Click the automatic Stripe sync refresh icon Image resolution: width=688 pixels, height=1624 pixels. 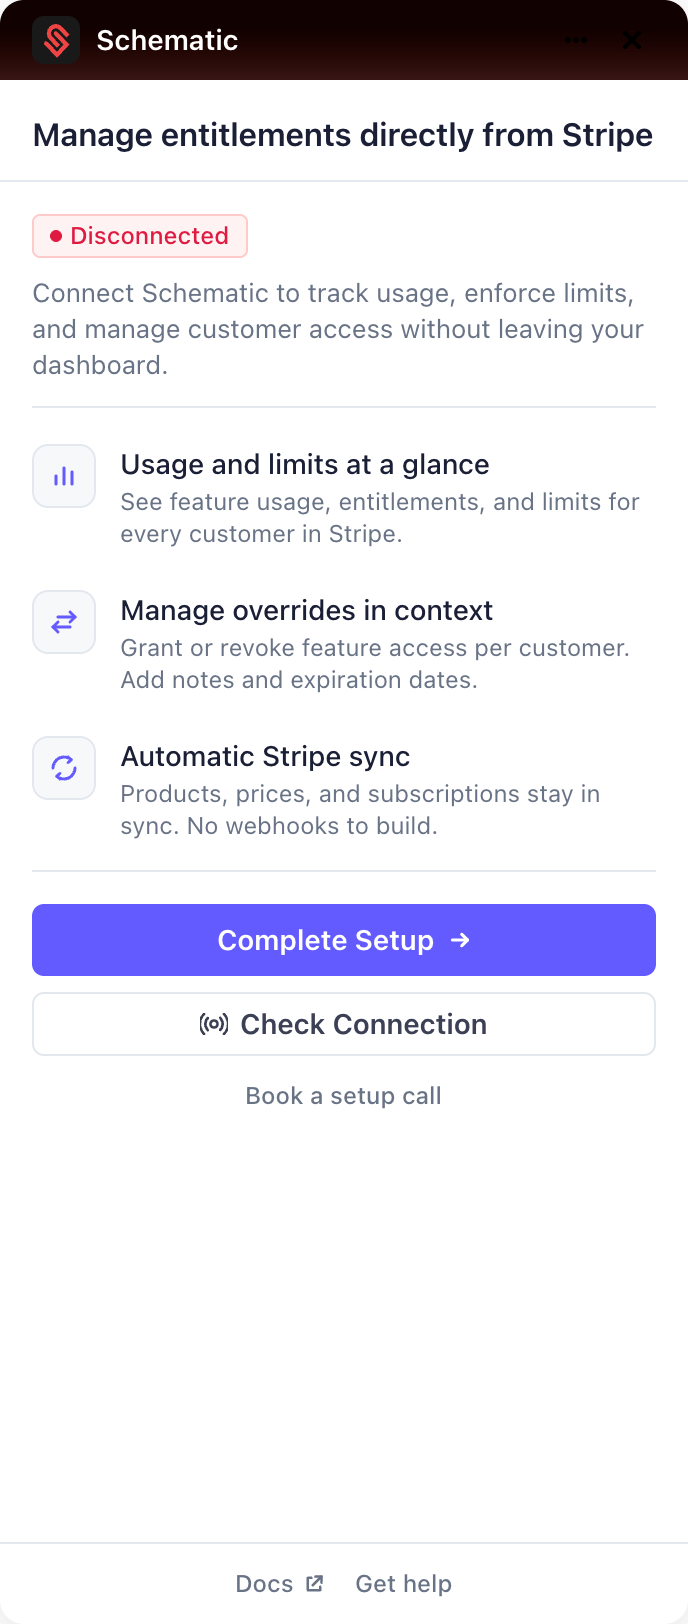(x=63, y=768)
